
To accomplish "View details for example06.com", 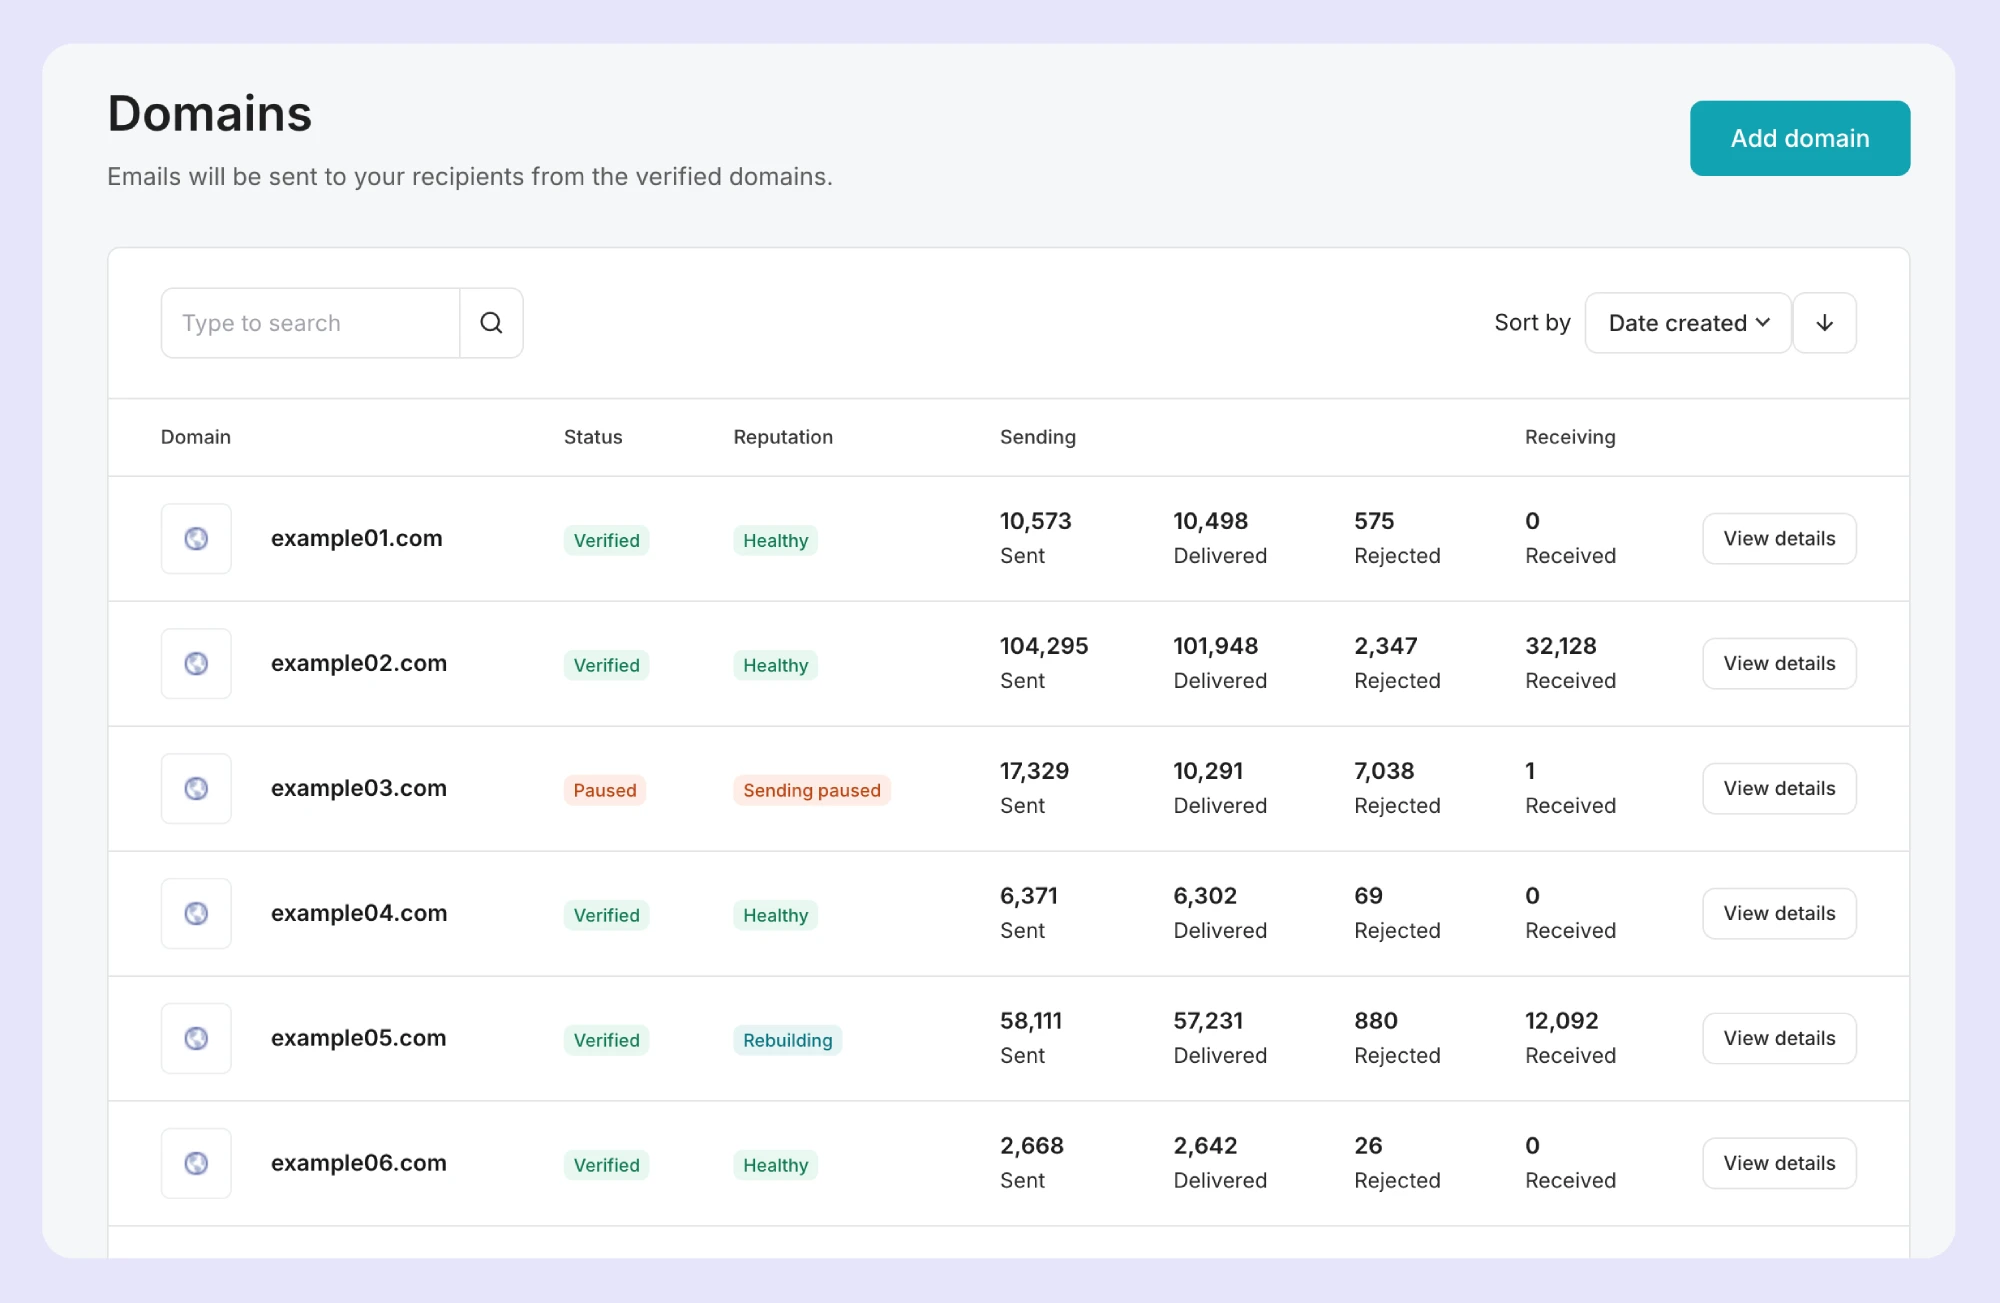I will coord(1779,1164).
